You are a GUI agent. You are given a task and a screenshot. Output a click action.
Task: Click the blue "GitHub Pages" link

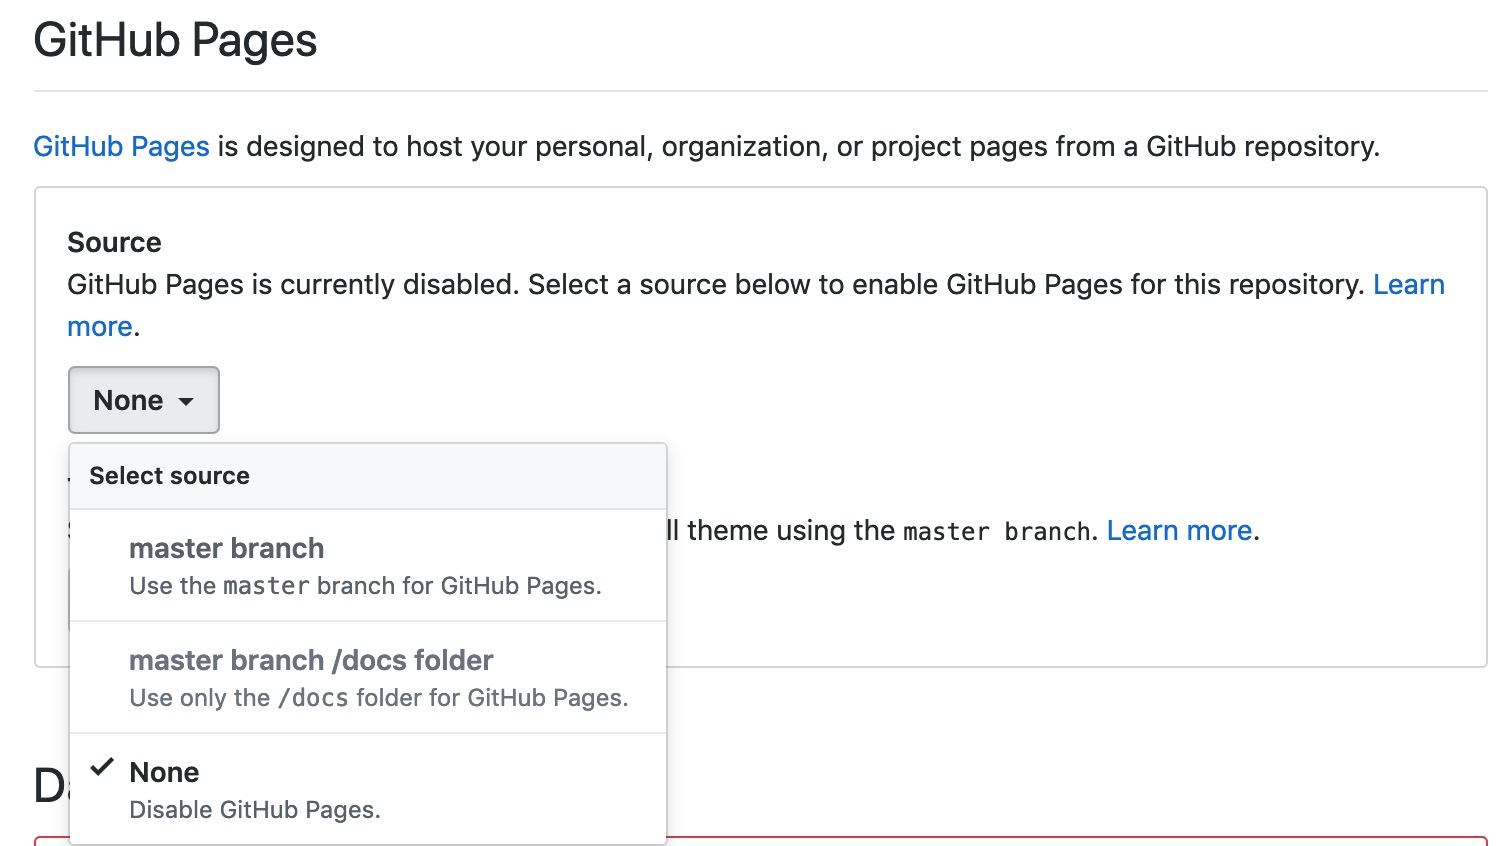click(x=121, y=146)
